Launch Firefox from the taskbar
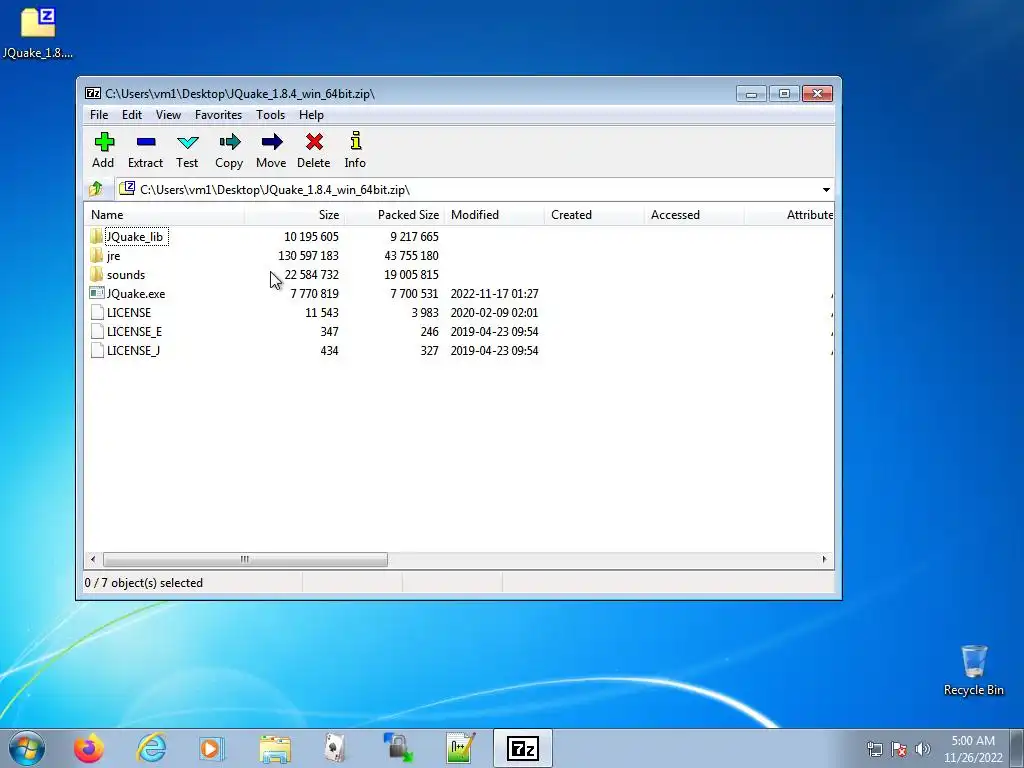The width and height of the screenshot is (1024, 768). (88, 748)
